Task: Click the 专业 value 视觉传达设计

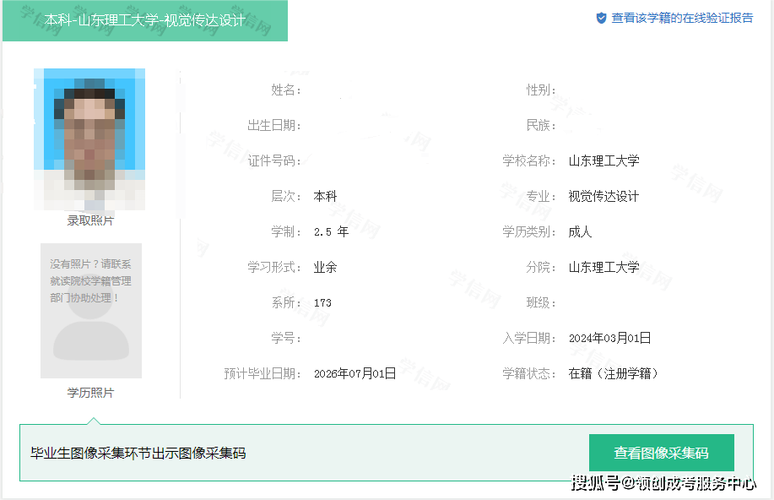Action: click(603, 196)
